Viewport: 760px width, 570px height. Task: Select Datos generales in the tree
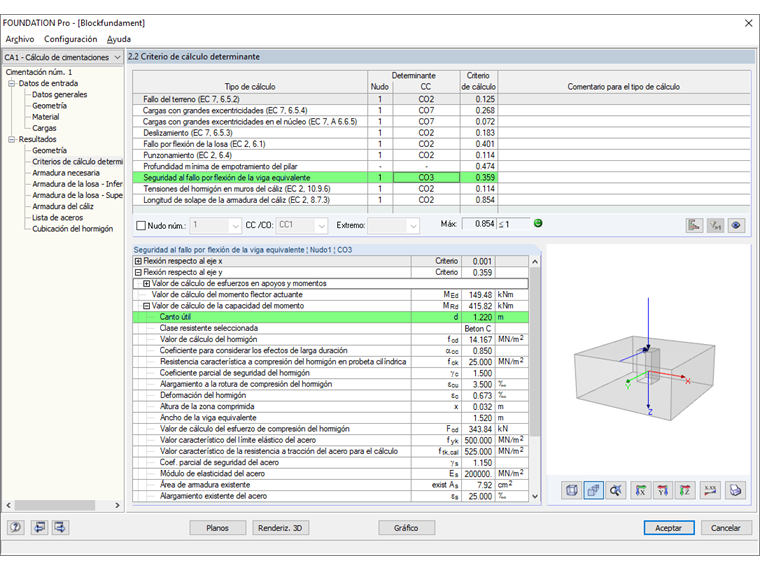tap(60, 95)
